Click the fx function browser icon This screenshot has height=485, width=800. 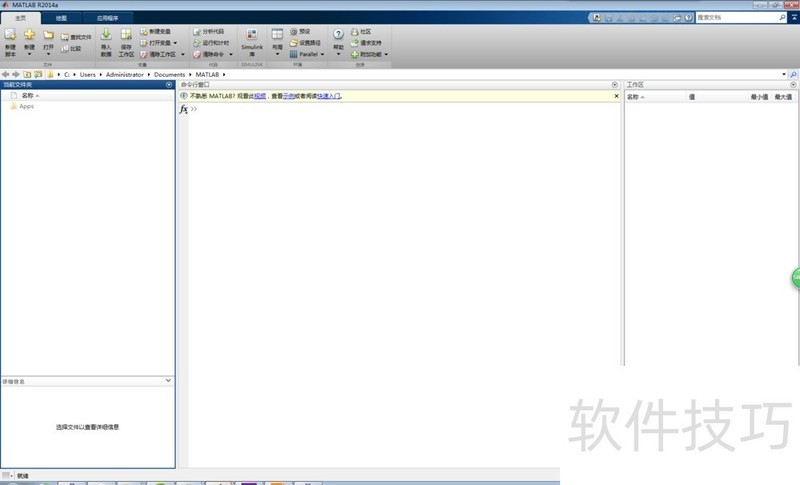coord(183,109)
